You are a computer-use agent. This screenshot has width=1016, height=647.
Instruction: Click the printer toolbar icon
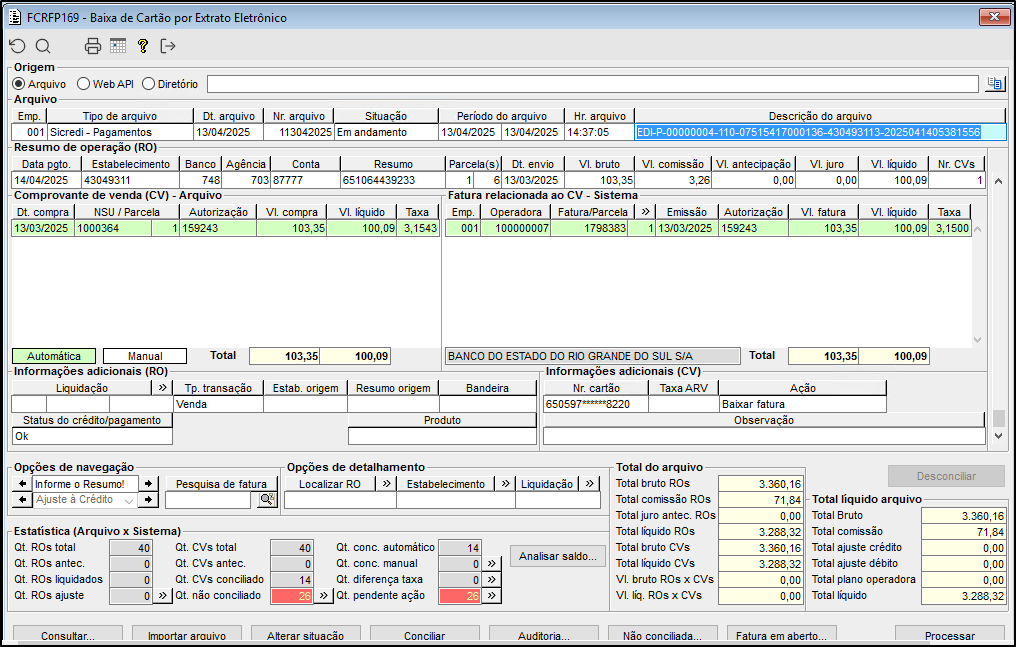coord(93,46)
